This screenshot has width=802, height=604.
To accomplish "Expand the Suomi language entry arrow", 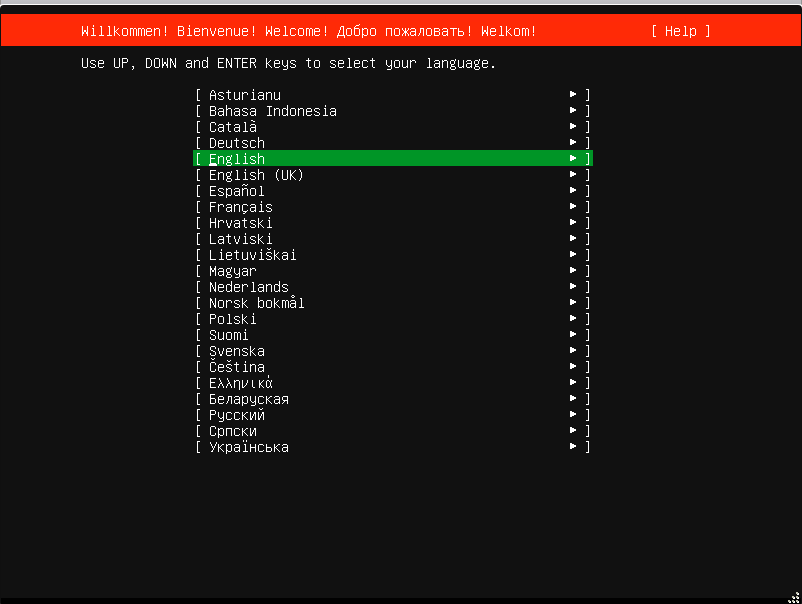I will click(573, 335).
